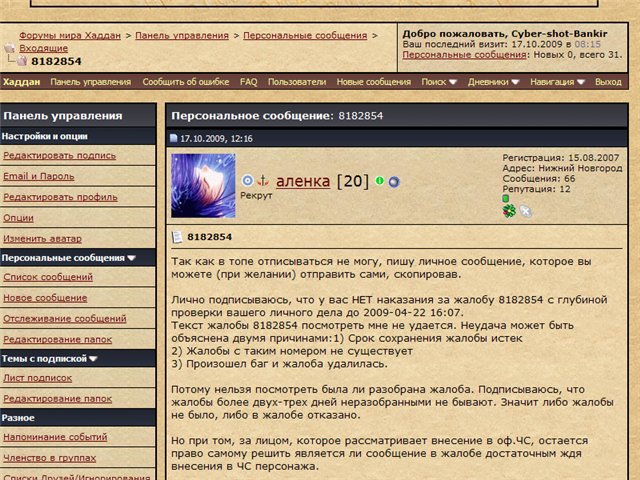The image size is (640, 480).
Task: Open Новые сообщения in the navigation bar
Action: (x=373, y=82)
